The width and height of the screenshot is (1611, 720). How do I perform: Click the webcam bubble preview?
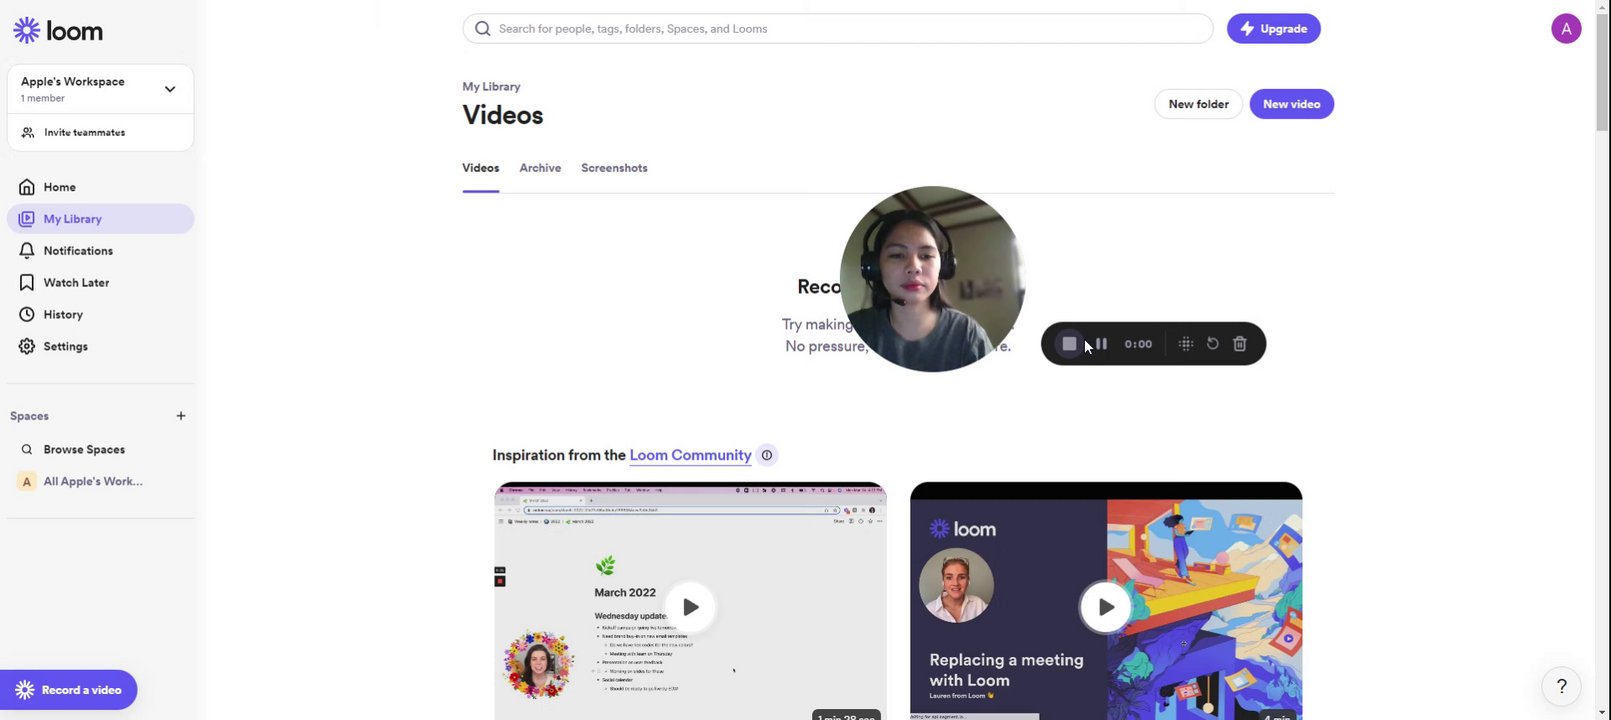933,279
